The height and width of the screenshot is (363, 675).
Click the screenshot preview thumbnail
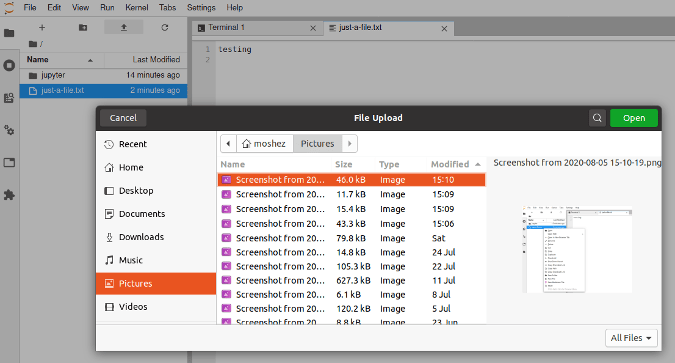tap(577, 249)
